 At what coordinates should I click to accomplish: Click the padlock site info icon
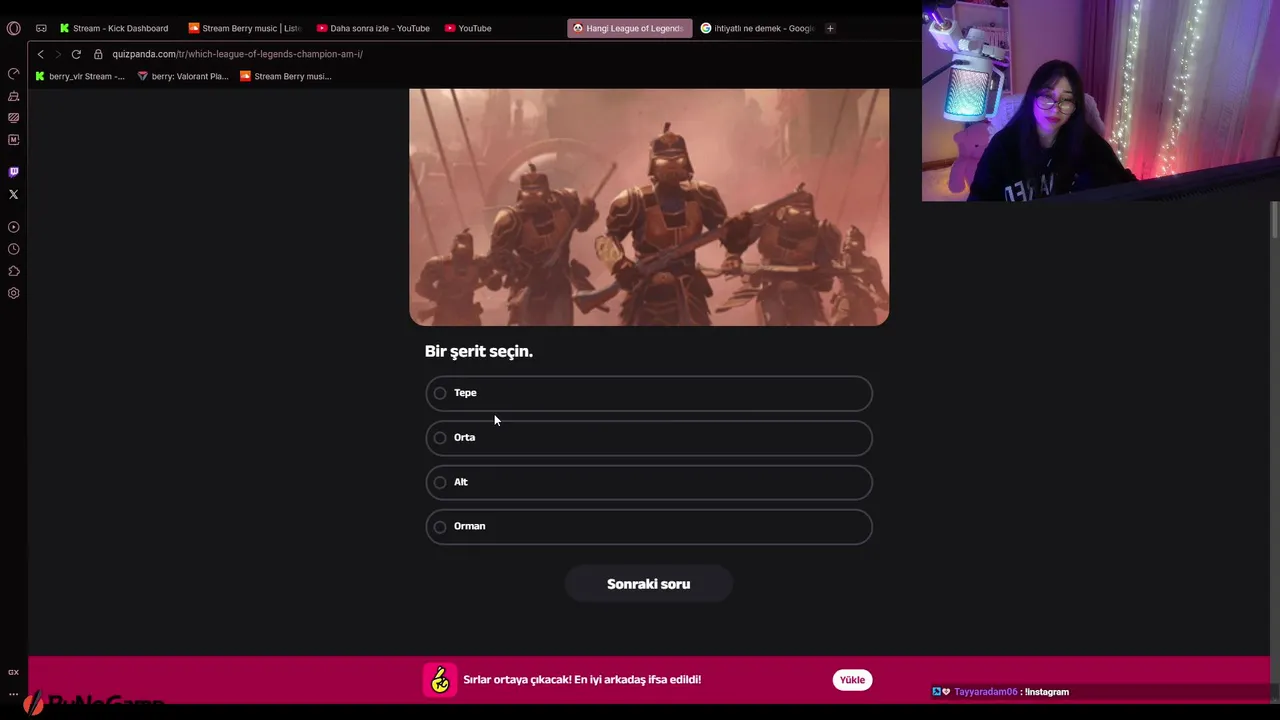98,54
